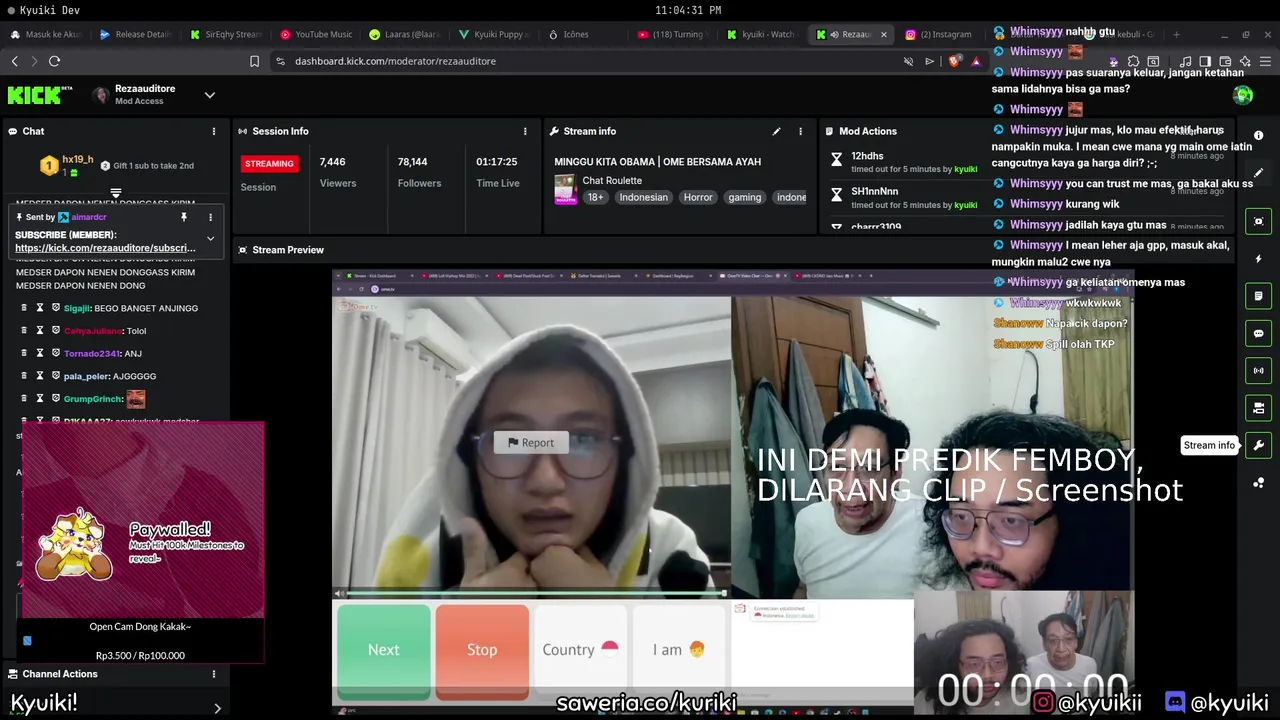Reload the current page

[54, 61]
